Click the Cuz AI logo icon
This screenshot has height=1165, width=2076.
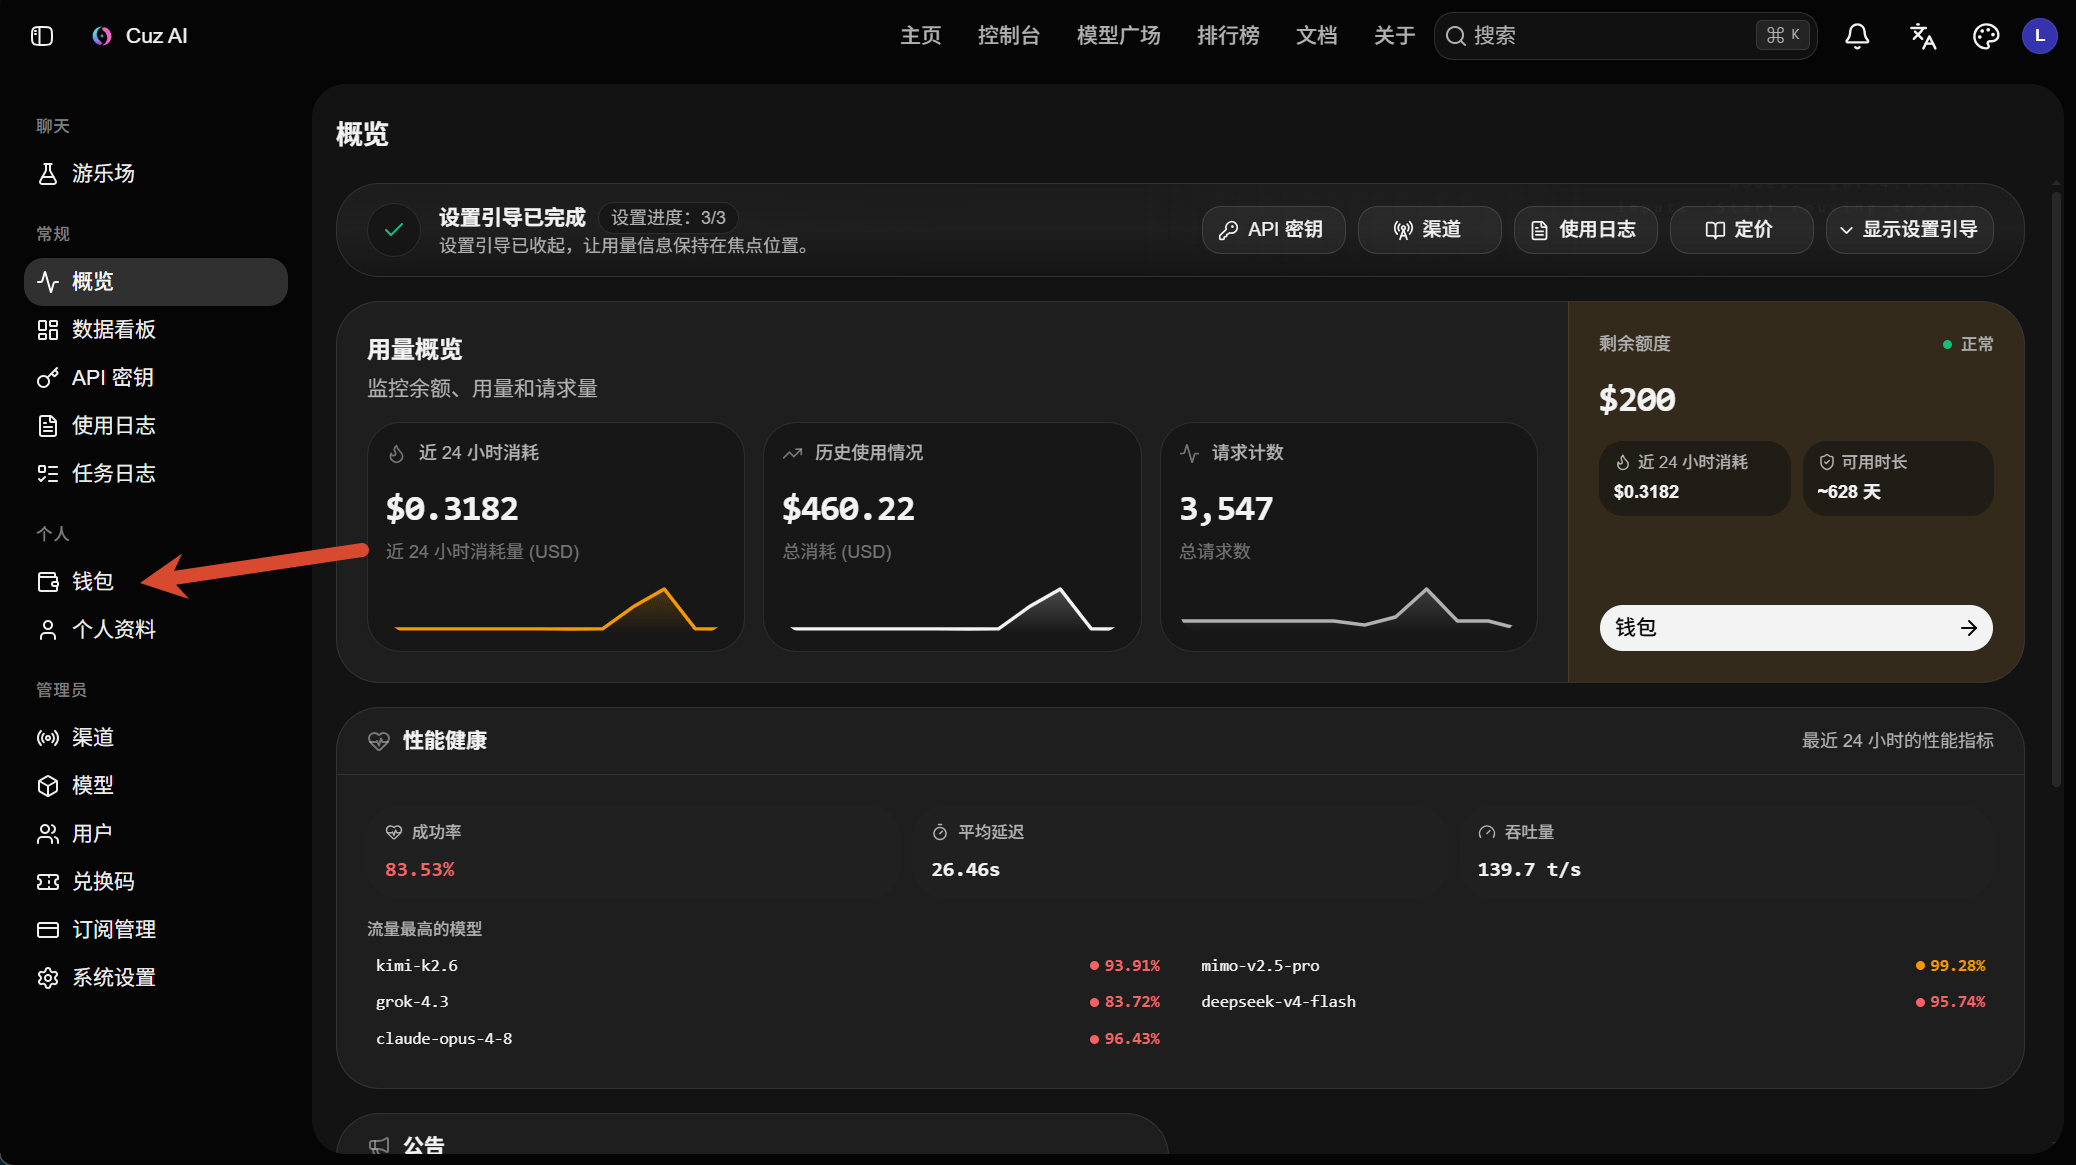click(102, 36)
